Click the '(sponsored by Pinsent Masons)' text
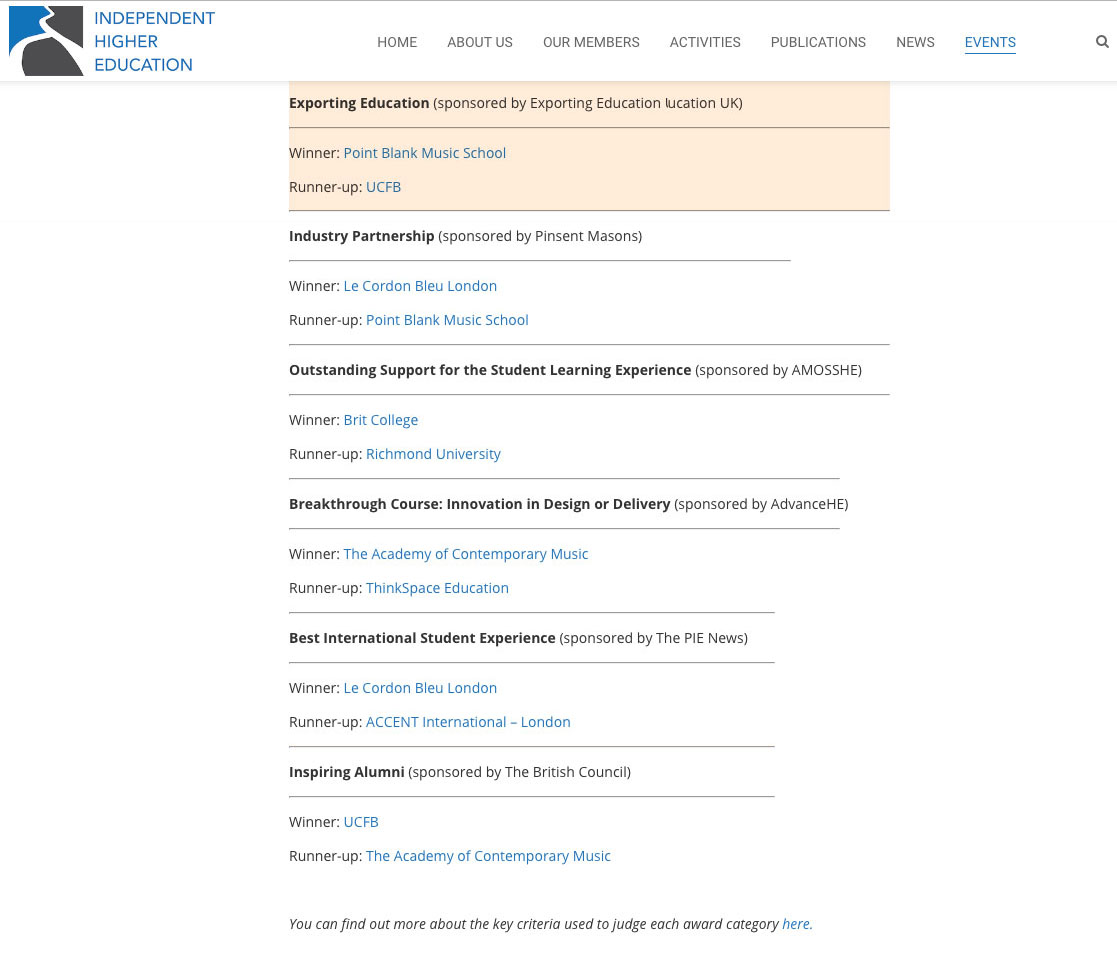 (x=540, y=237)
